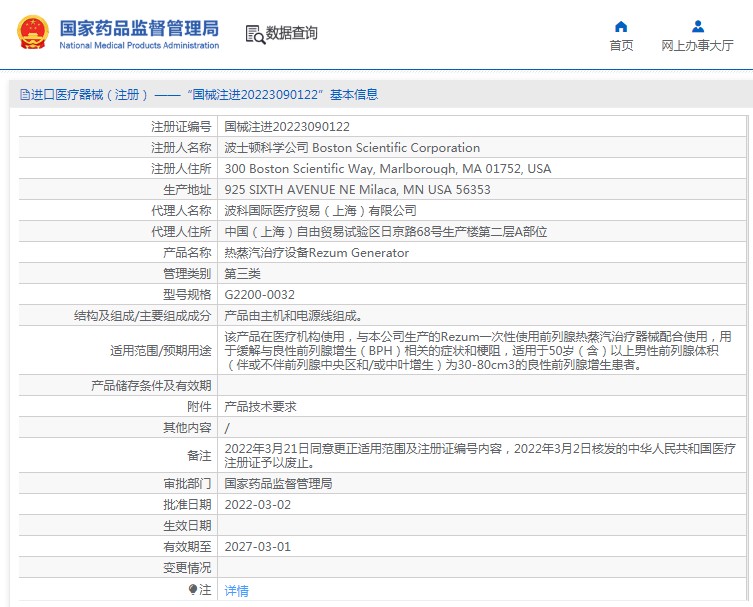Click the 代理人名称 row label
The image size is (753, 607).
[181, 210]
